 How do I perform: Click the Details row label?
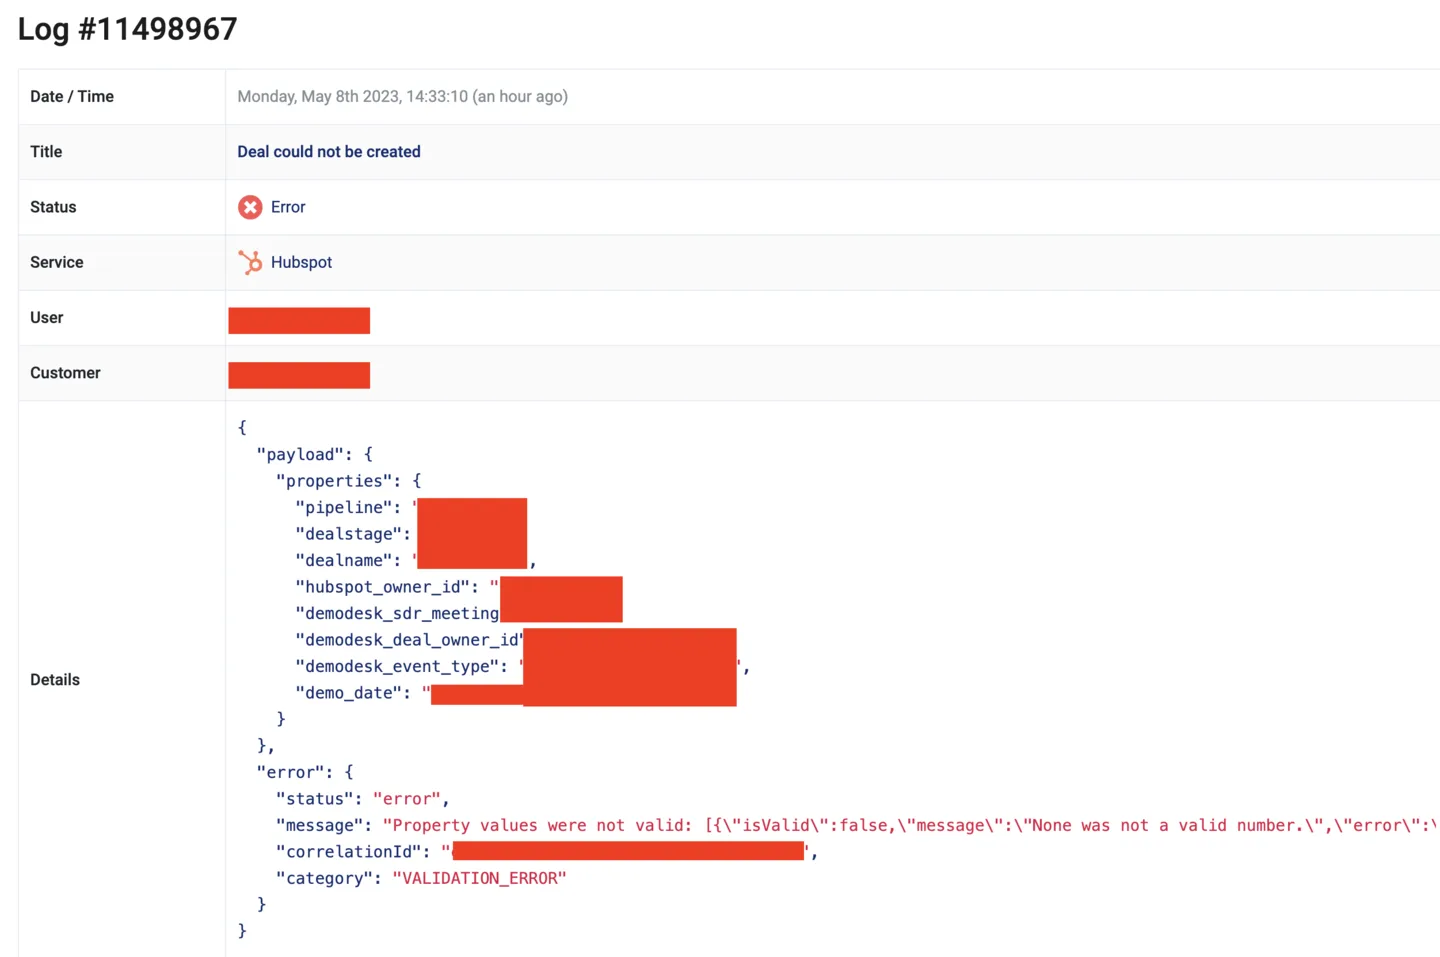(55, 680)
